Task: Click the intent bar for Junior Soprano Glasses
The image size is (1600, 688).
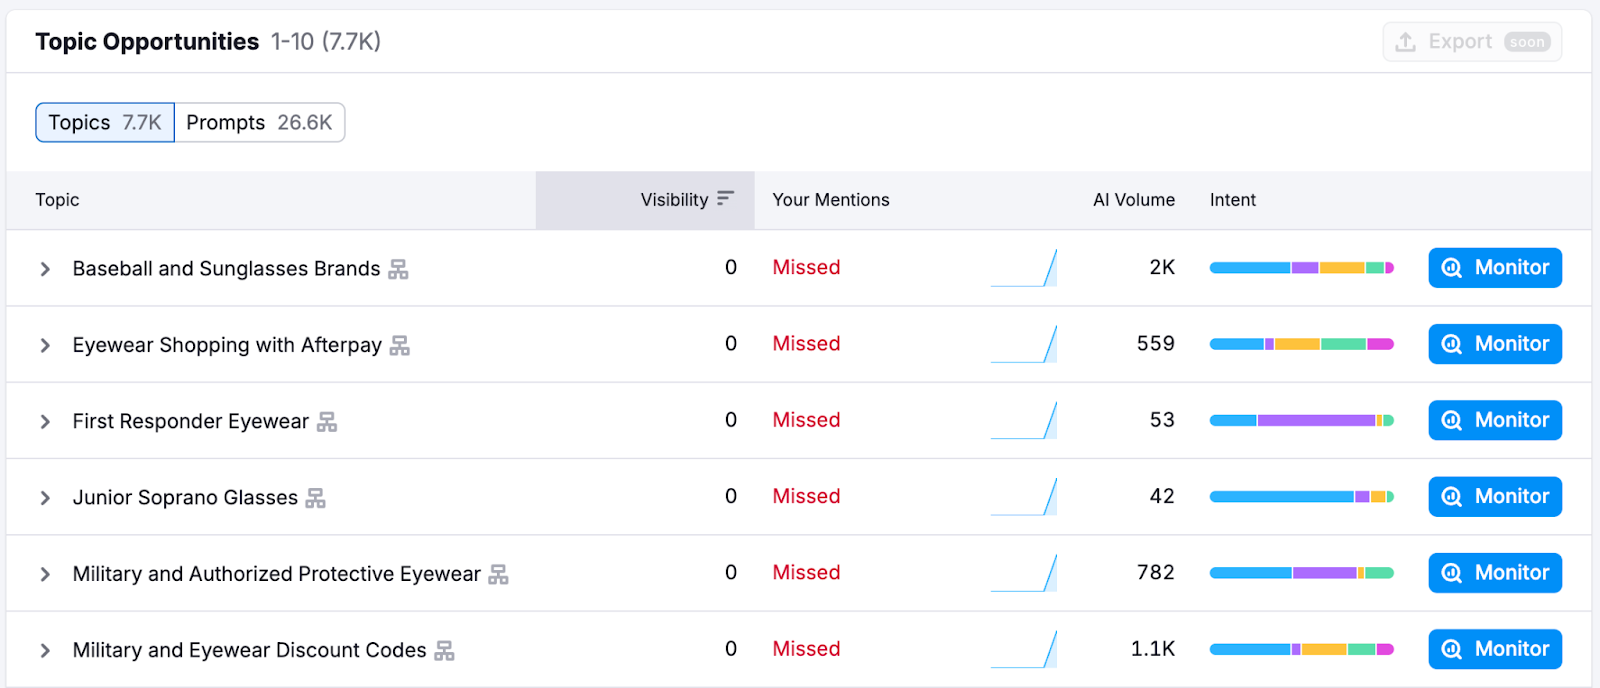Action: click(x=1301, y=497)
